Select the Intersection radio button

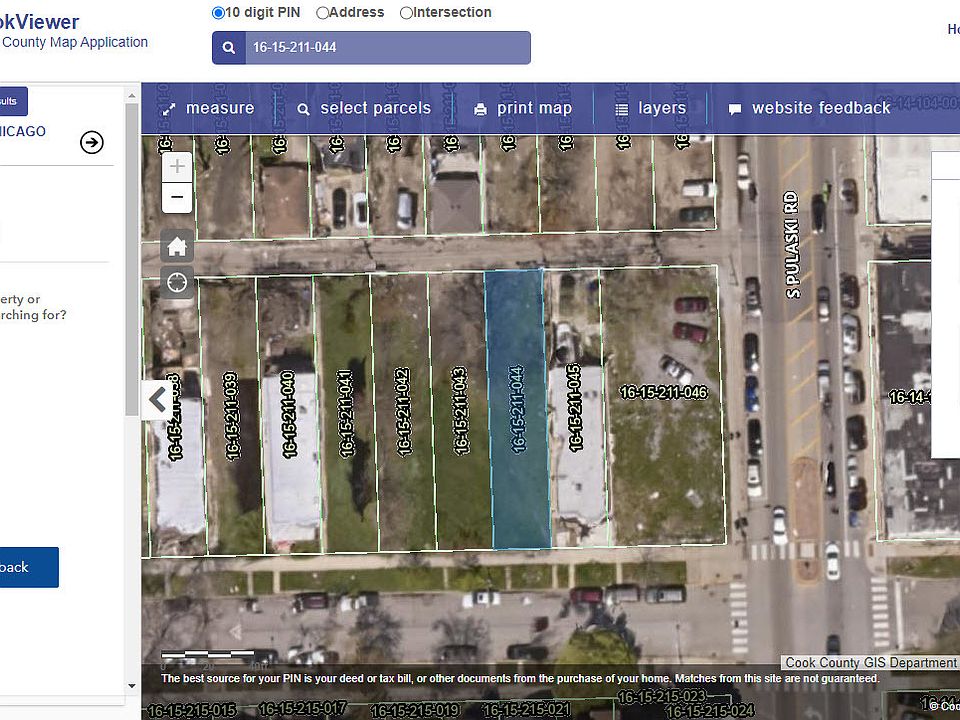coord(406,13)
